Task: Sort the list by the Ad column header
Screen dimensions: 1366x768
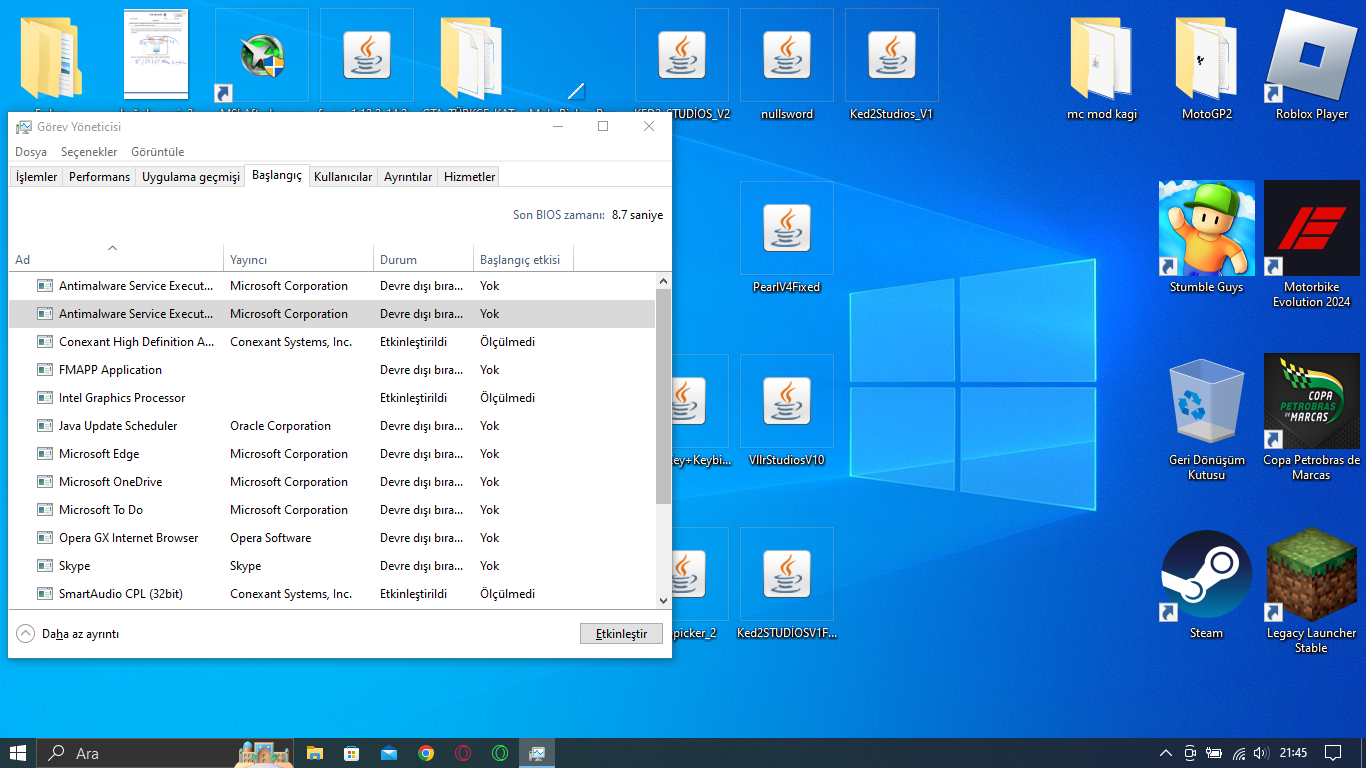Action: pyautogui.click(x=23, y=260)
